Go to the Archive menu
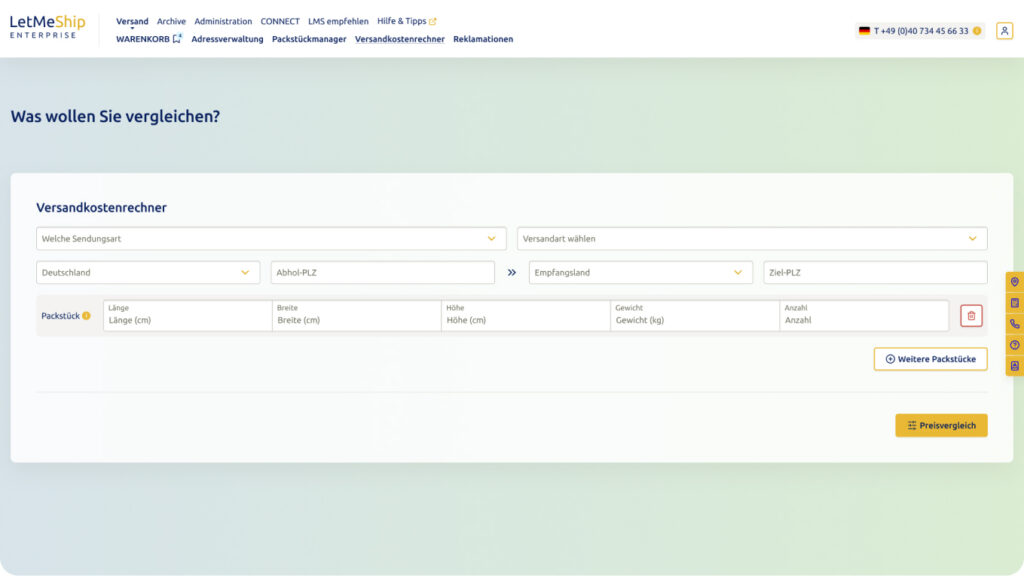Viewport: 1024px width, 576px height. tap(171, 21)
